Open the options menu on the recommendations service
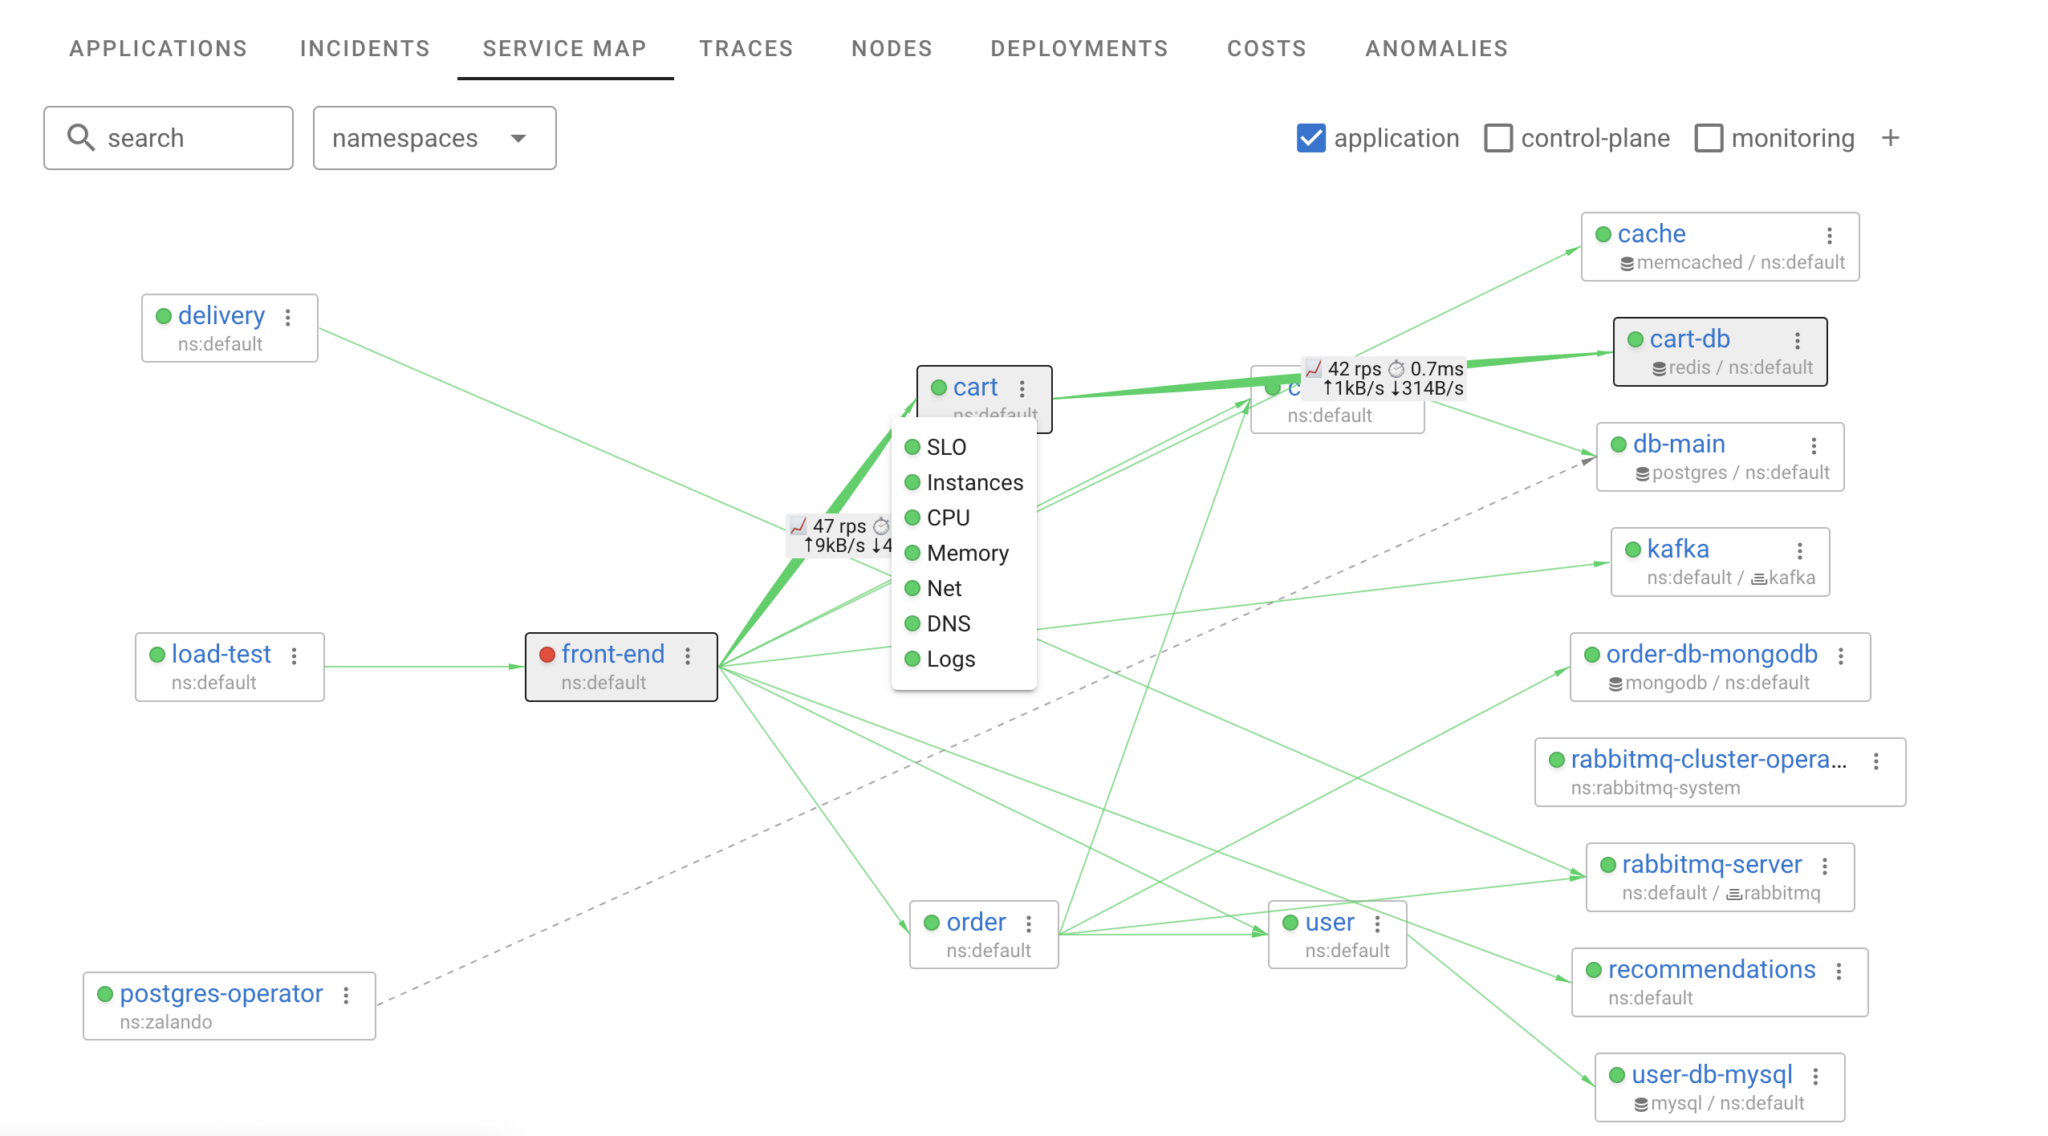Screen dimensions: 2048x1136 [1840, 971]
